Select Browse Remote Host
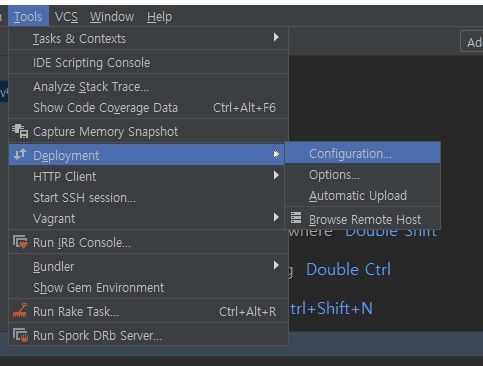483x366 pixels. (x=363, y=219)
